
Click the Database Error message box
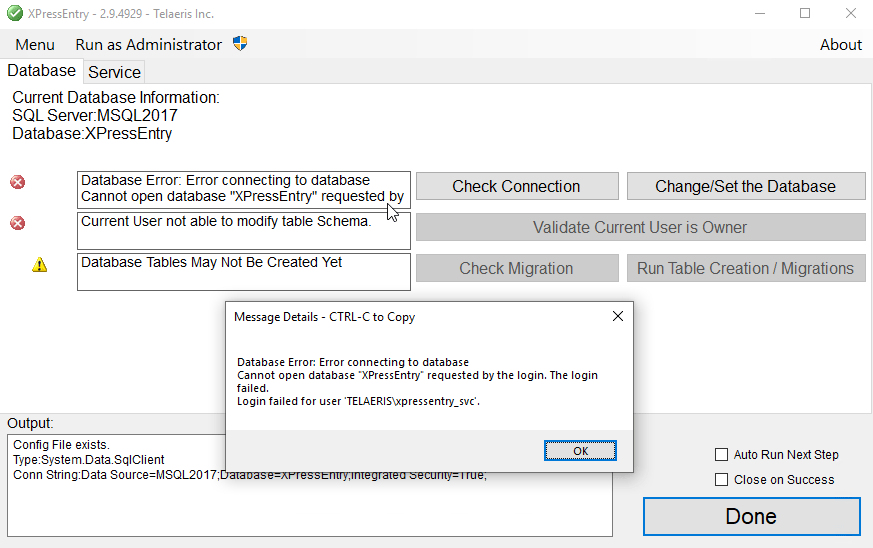(x=244, y=190)
